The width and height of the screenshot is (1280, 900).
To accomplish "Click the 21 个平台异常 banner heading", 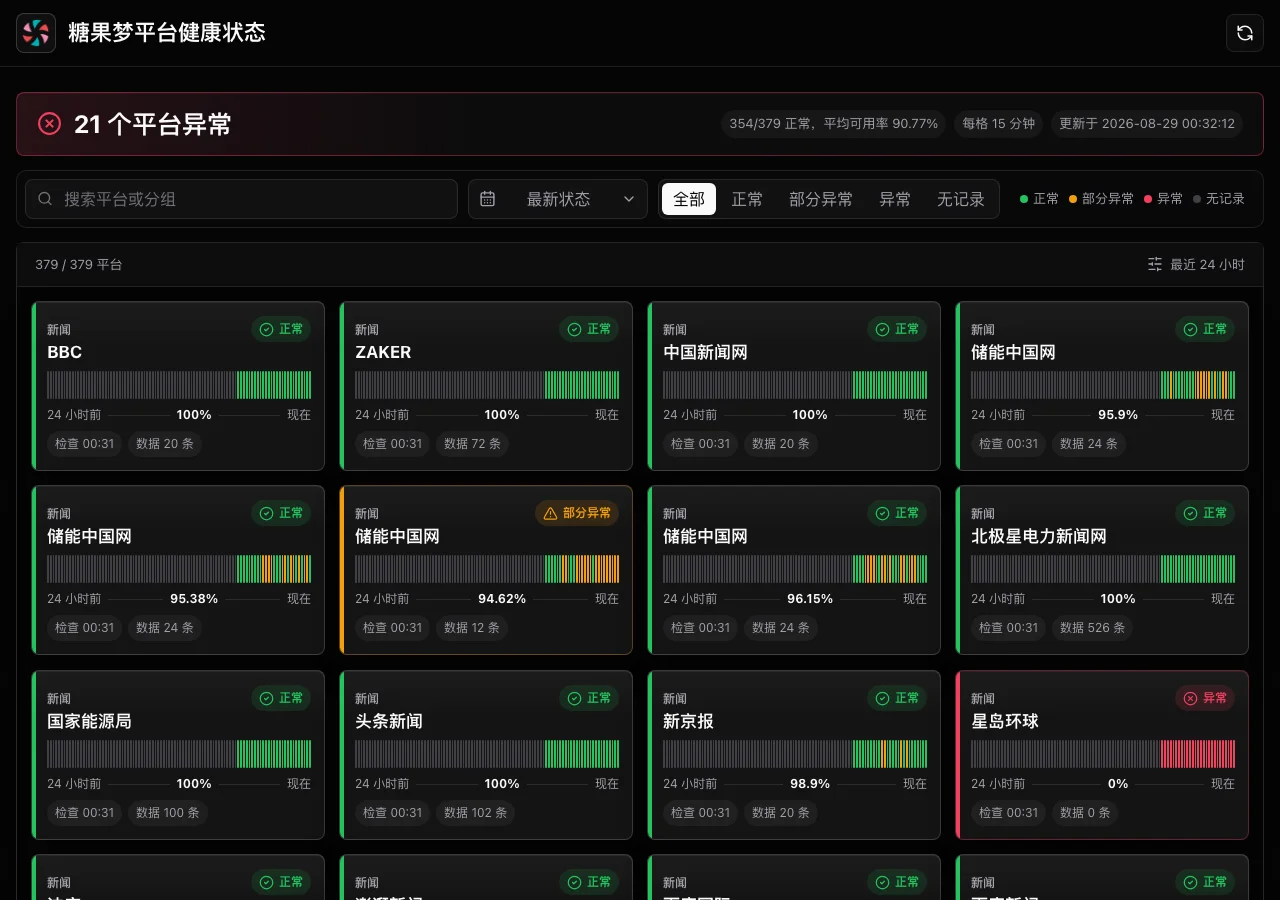I will tap(153, 124).
